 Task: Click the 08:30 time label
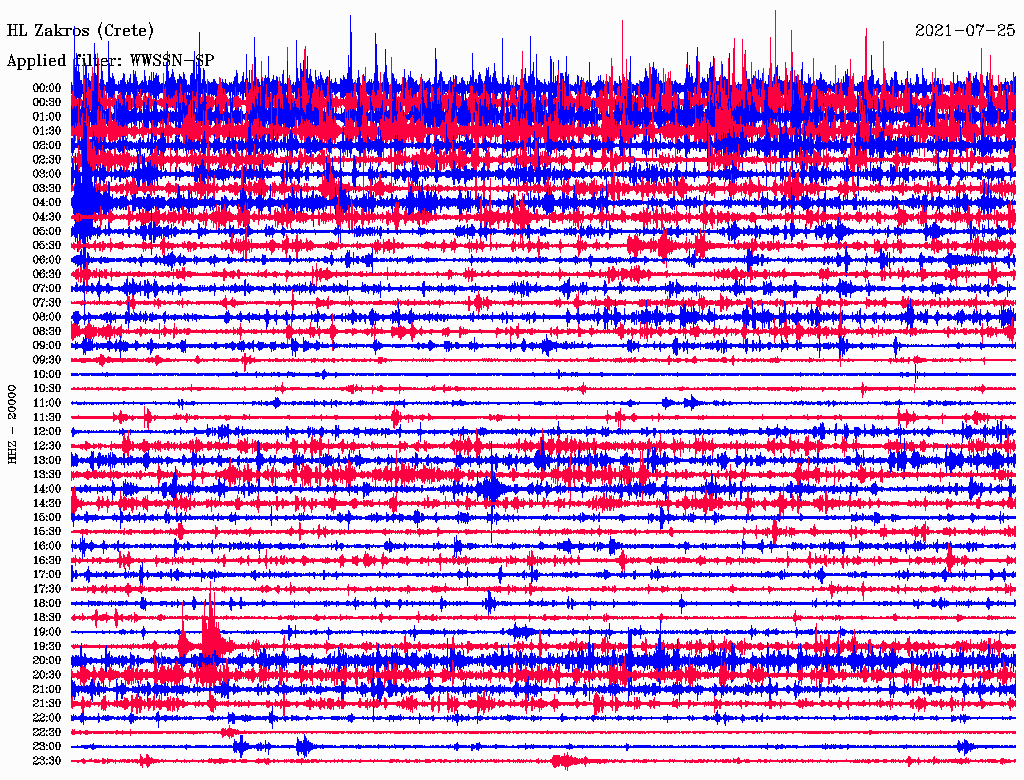tap(47, 331)
